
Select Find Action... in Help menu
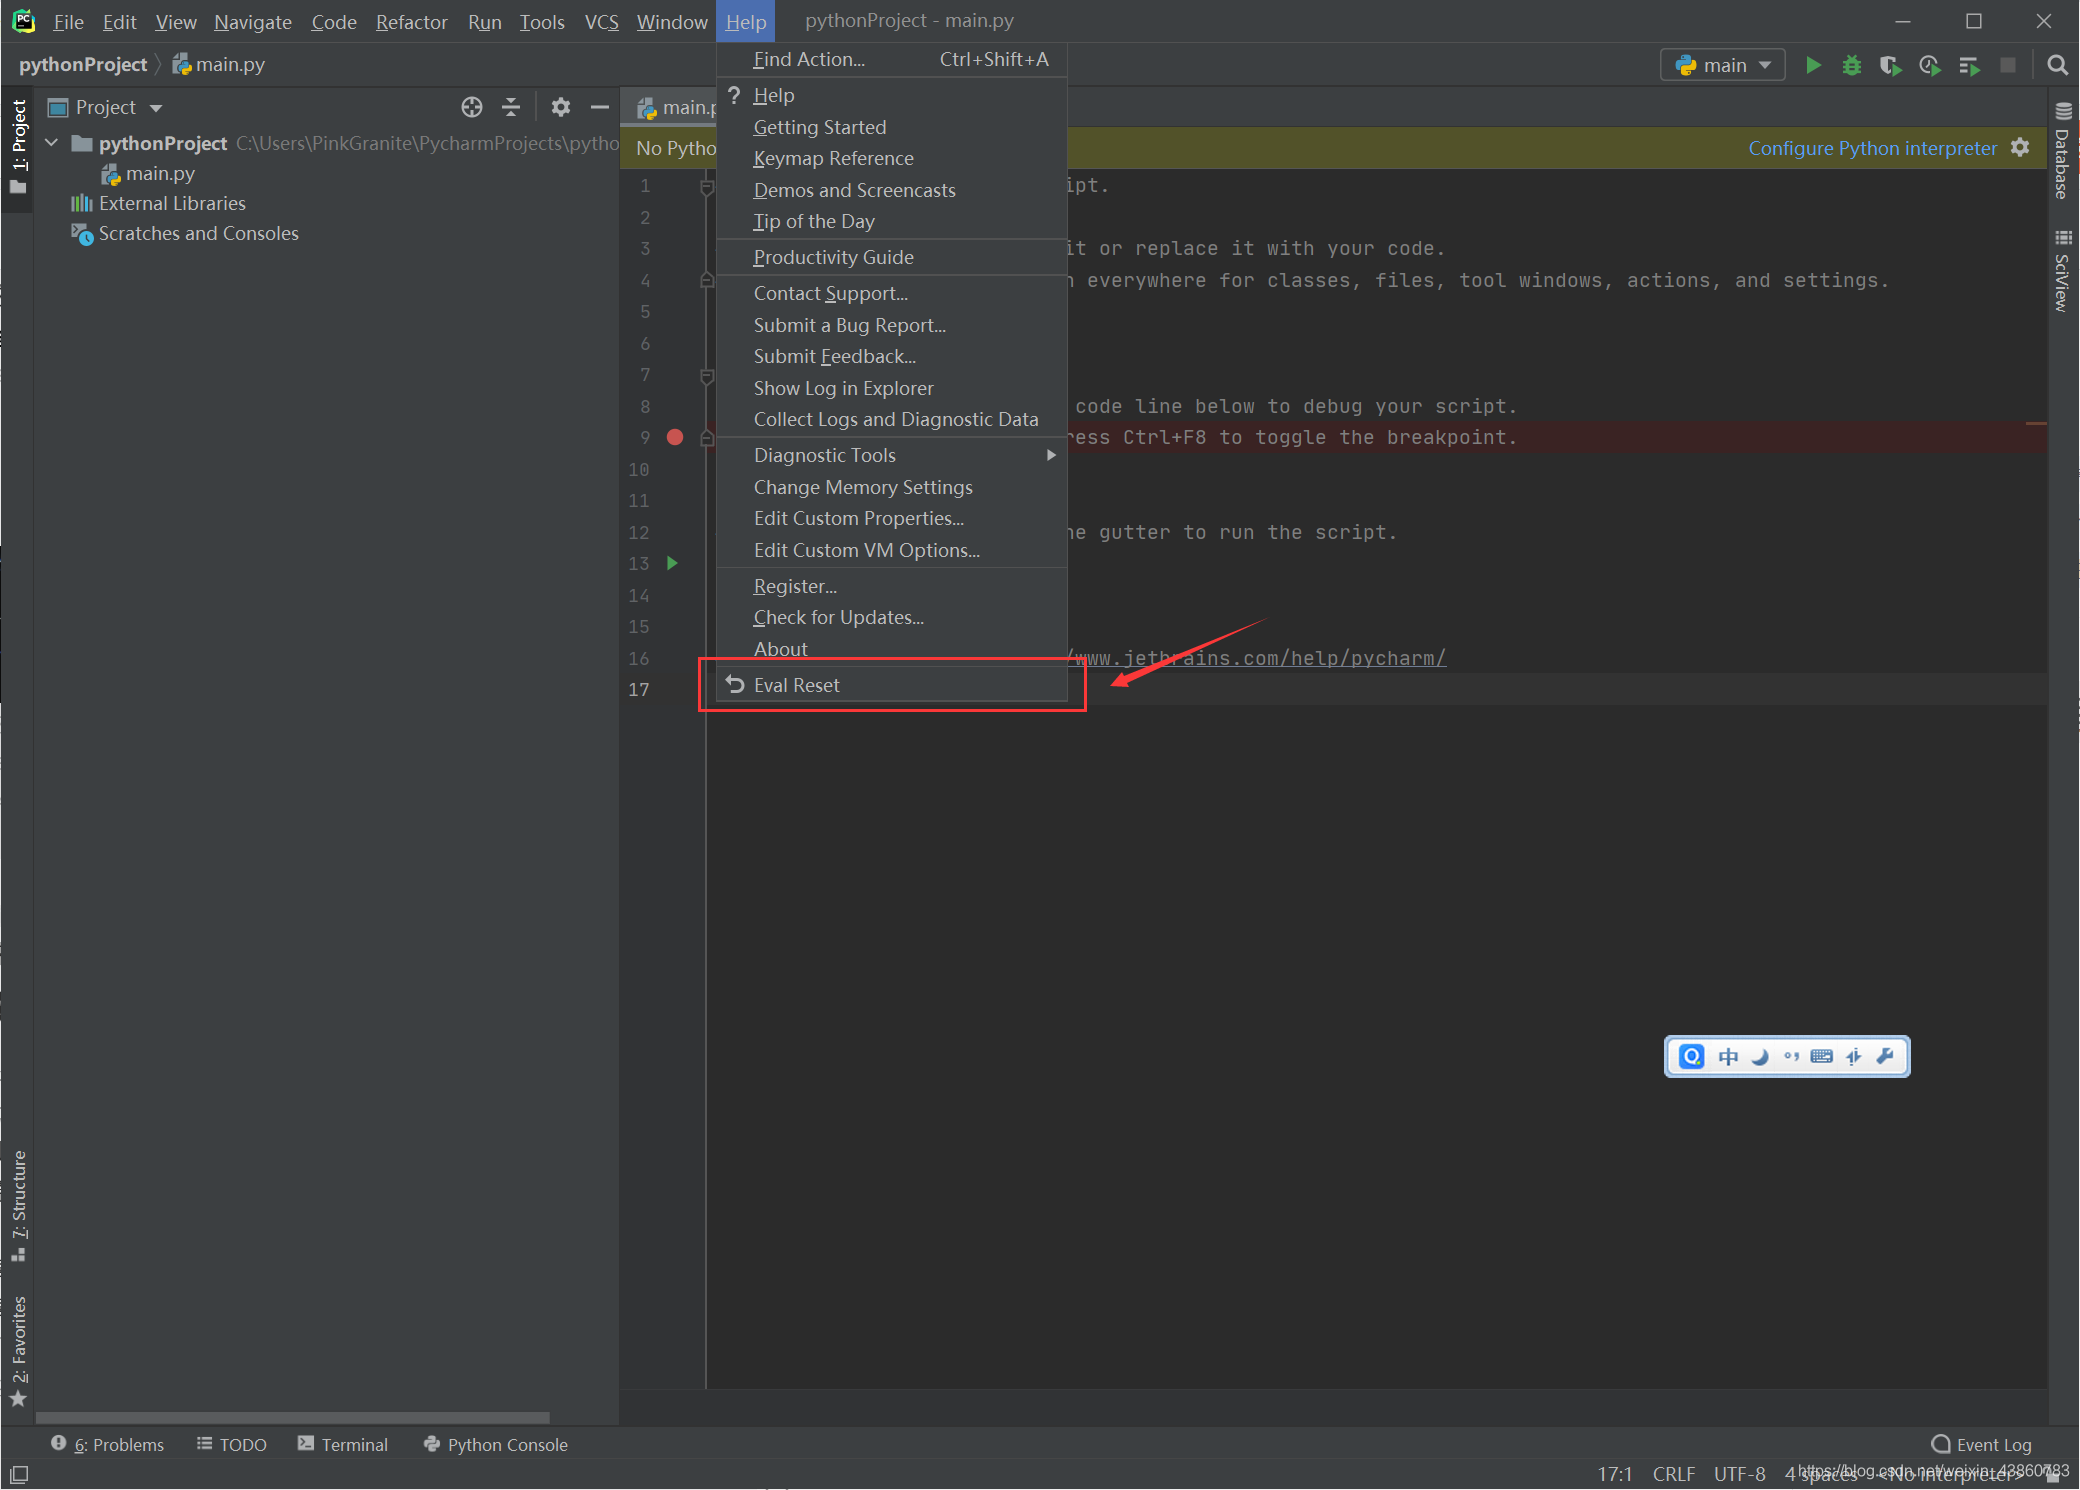892,59
